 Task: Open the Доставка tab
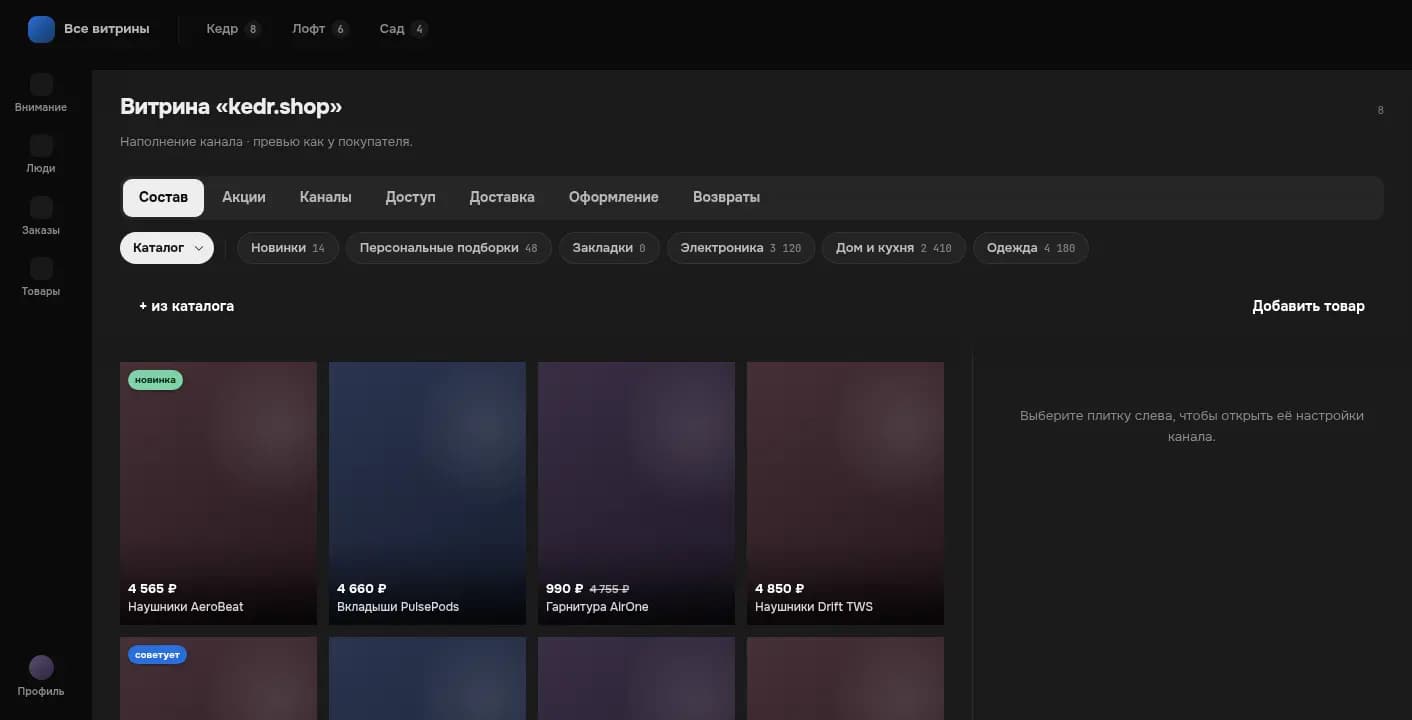click(x=502, y=198)
